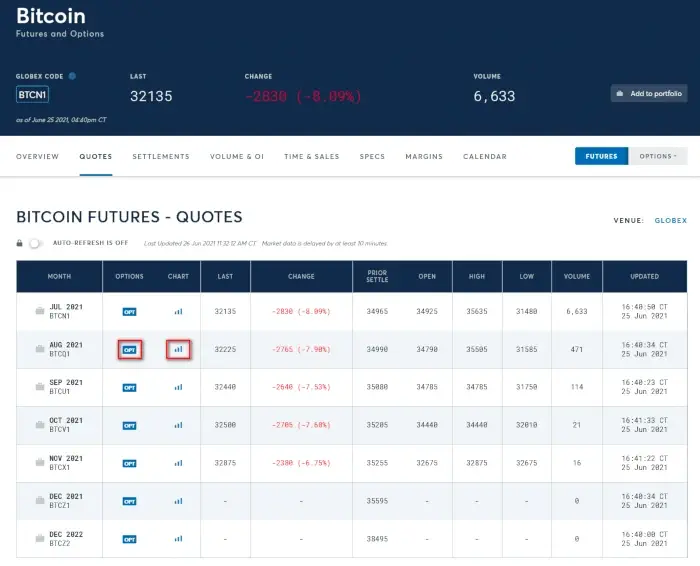Click the NOV 2021 month label
Screen dimensions: 700x566
66,458
